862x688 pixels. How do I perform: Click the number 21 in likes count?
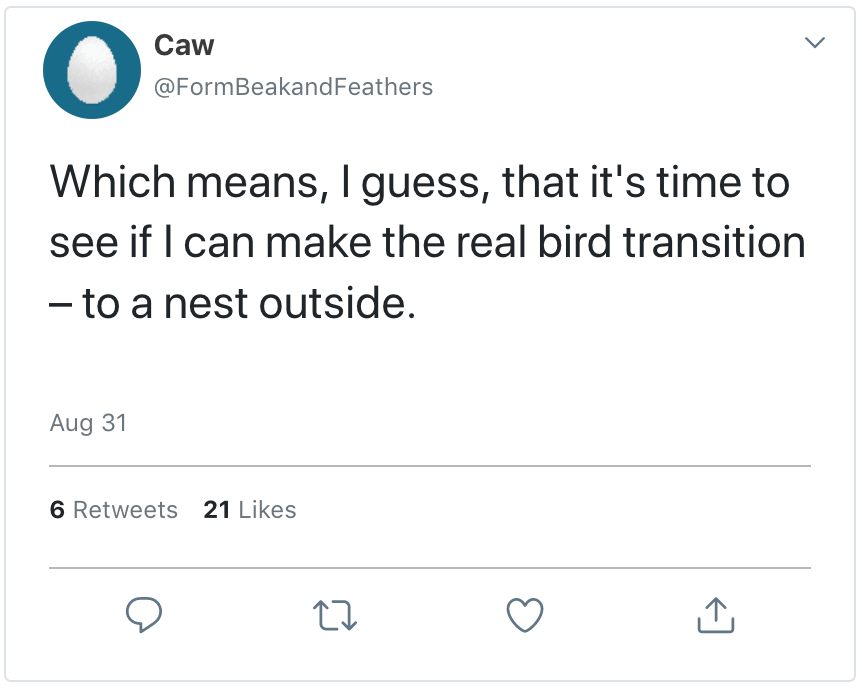pyautogui.click(x=217, y=510)
